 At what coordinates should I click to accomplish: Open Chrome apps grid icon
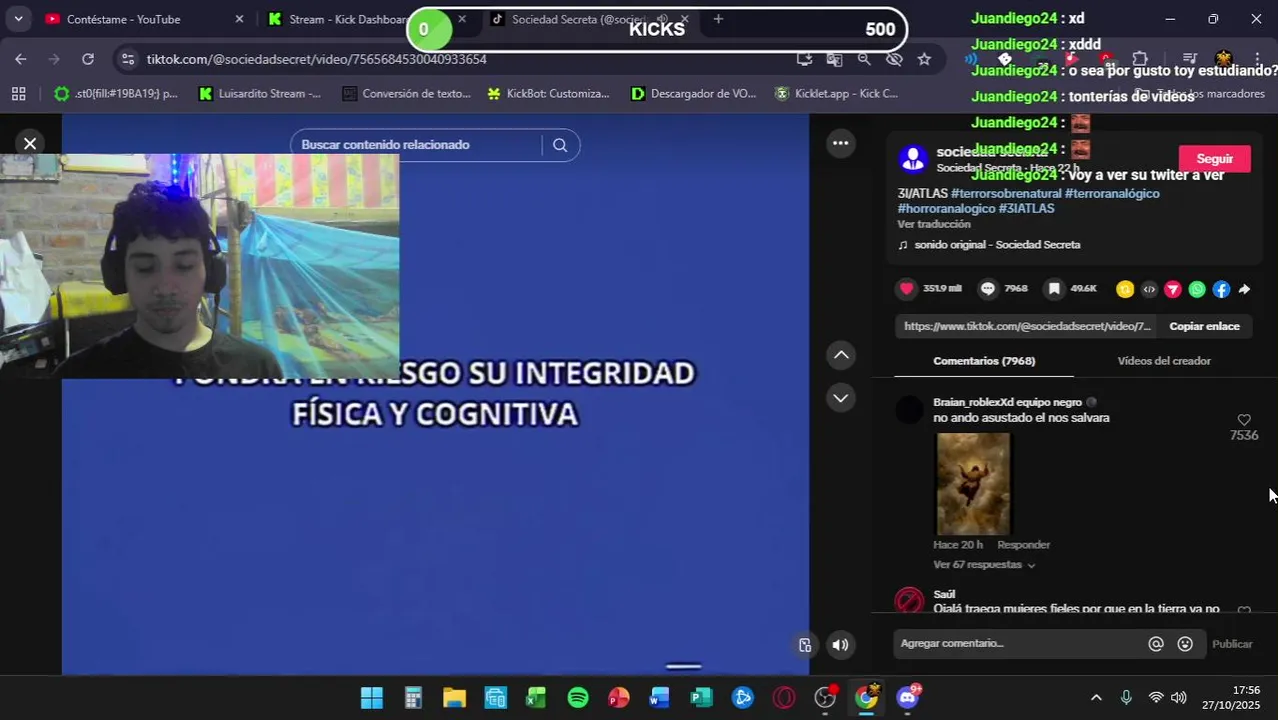point(18,94)
